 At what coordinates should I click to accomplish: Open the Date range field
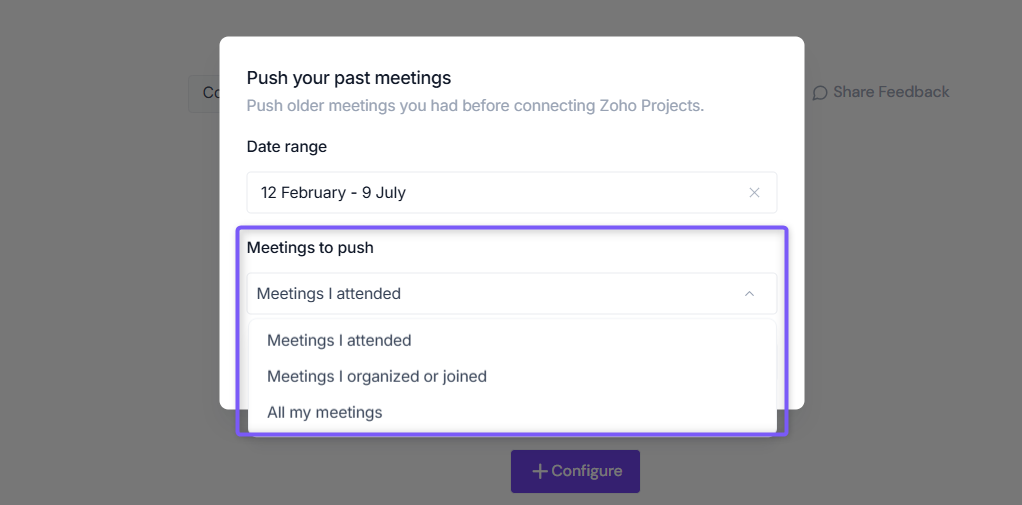pos(512,193)
